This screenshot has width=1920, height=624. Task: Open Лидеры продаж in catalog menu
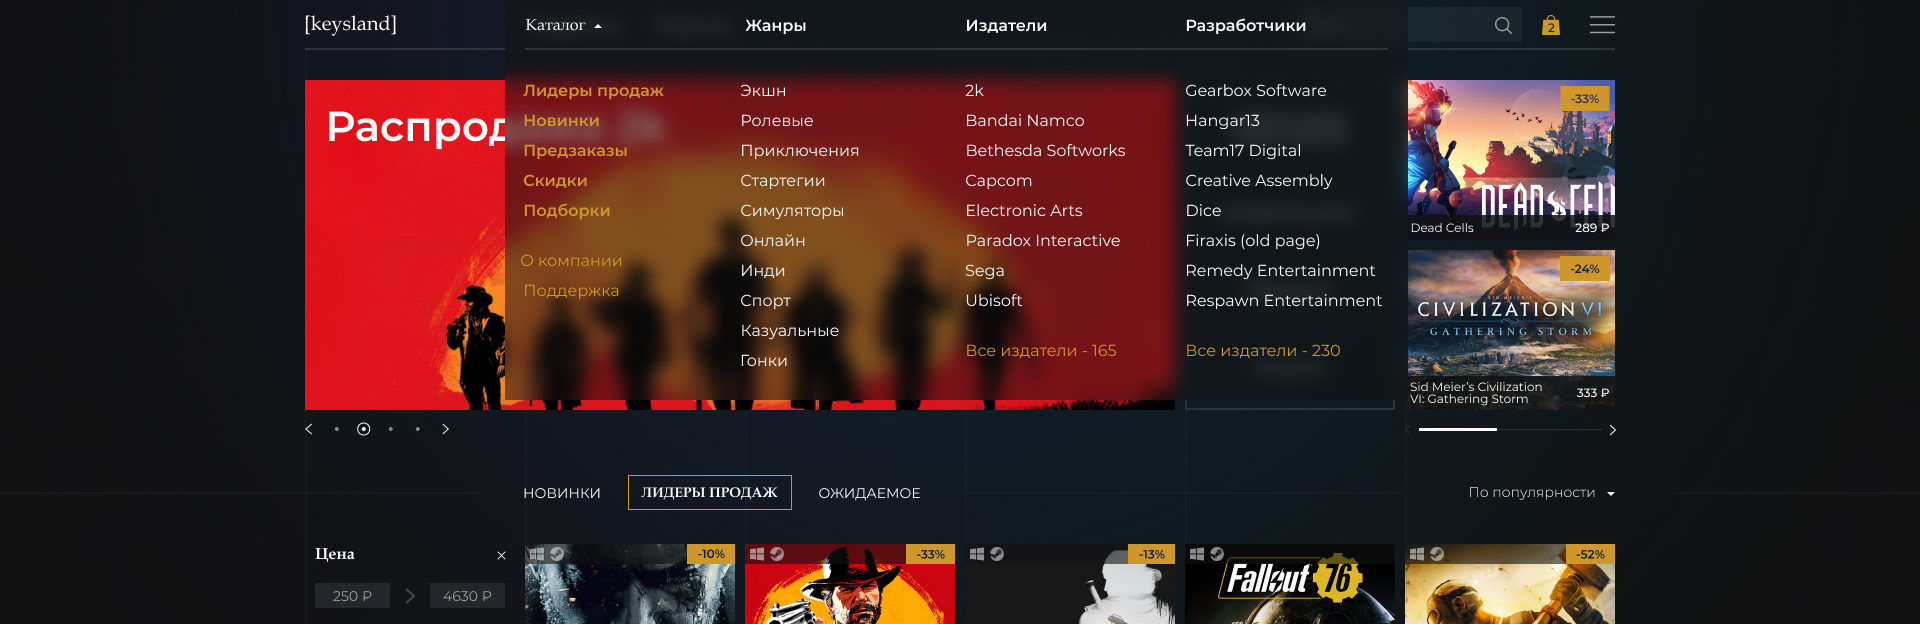[593, 90]
